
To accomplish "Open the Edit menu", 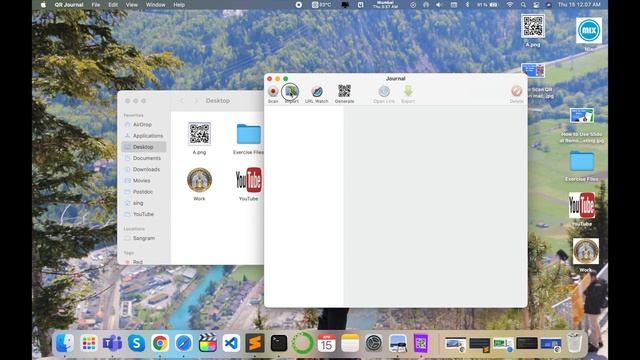I will click(113, 5).
